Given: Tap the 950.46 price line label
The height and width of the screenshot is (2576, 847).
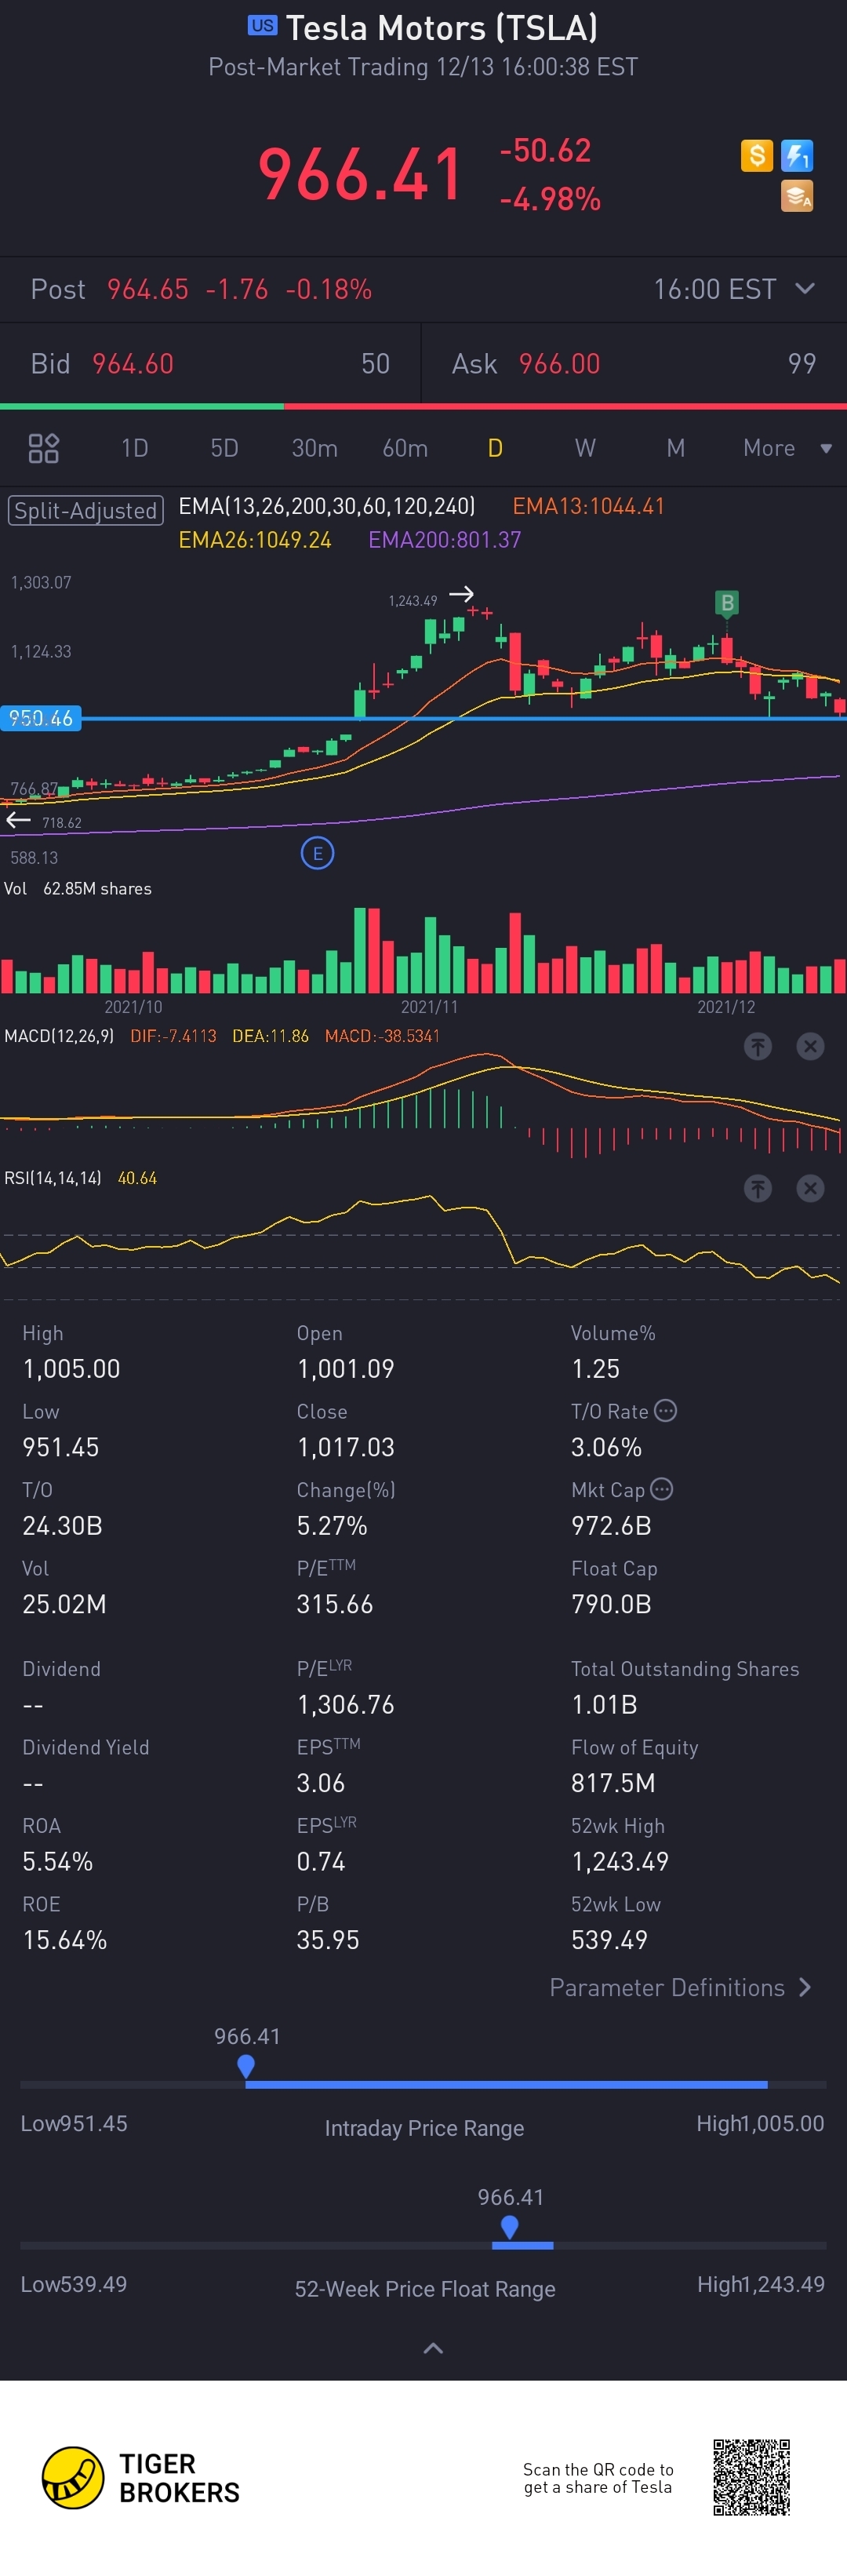Looking at the screenshot, I should click(41, 718).
